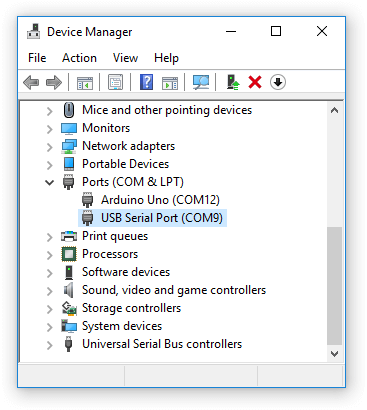Click the Portable Devices icon
Viewport: 367px width, 410px height.
(69, 164)
